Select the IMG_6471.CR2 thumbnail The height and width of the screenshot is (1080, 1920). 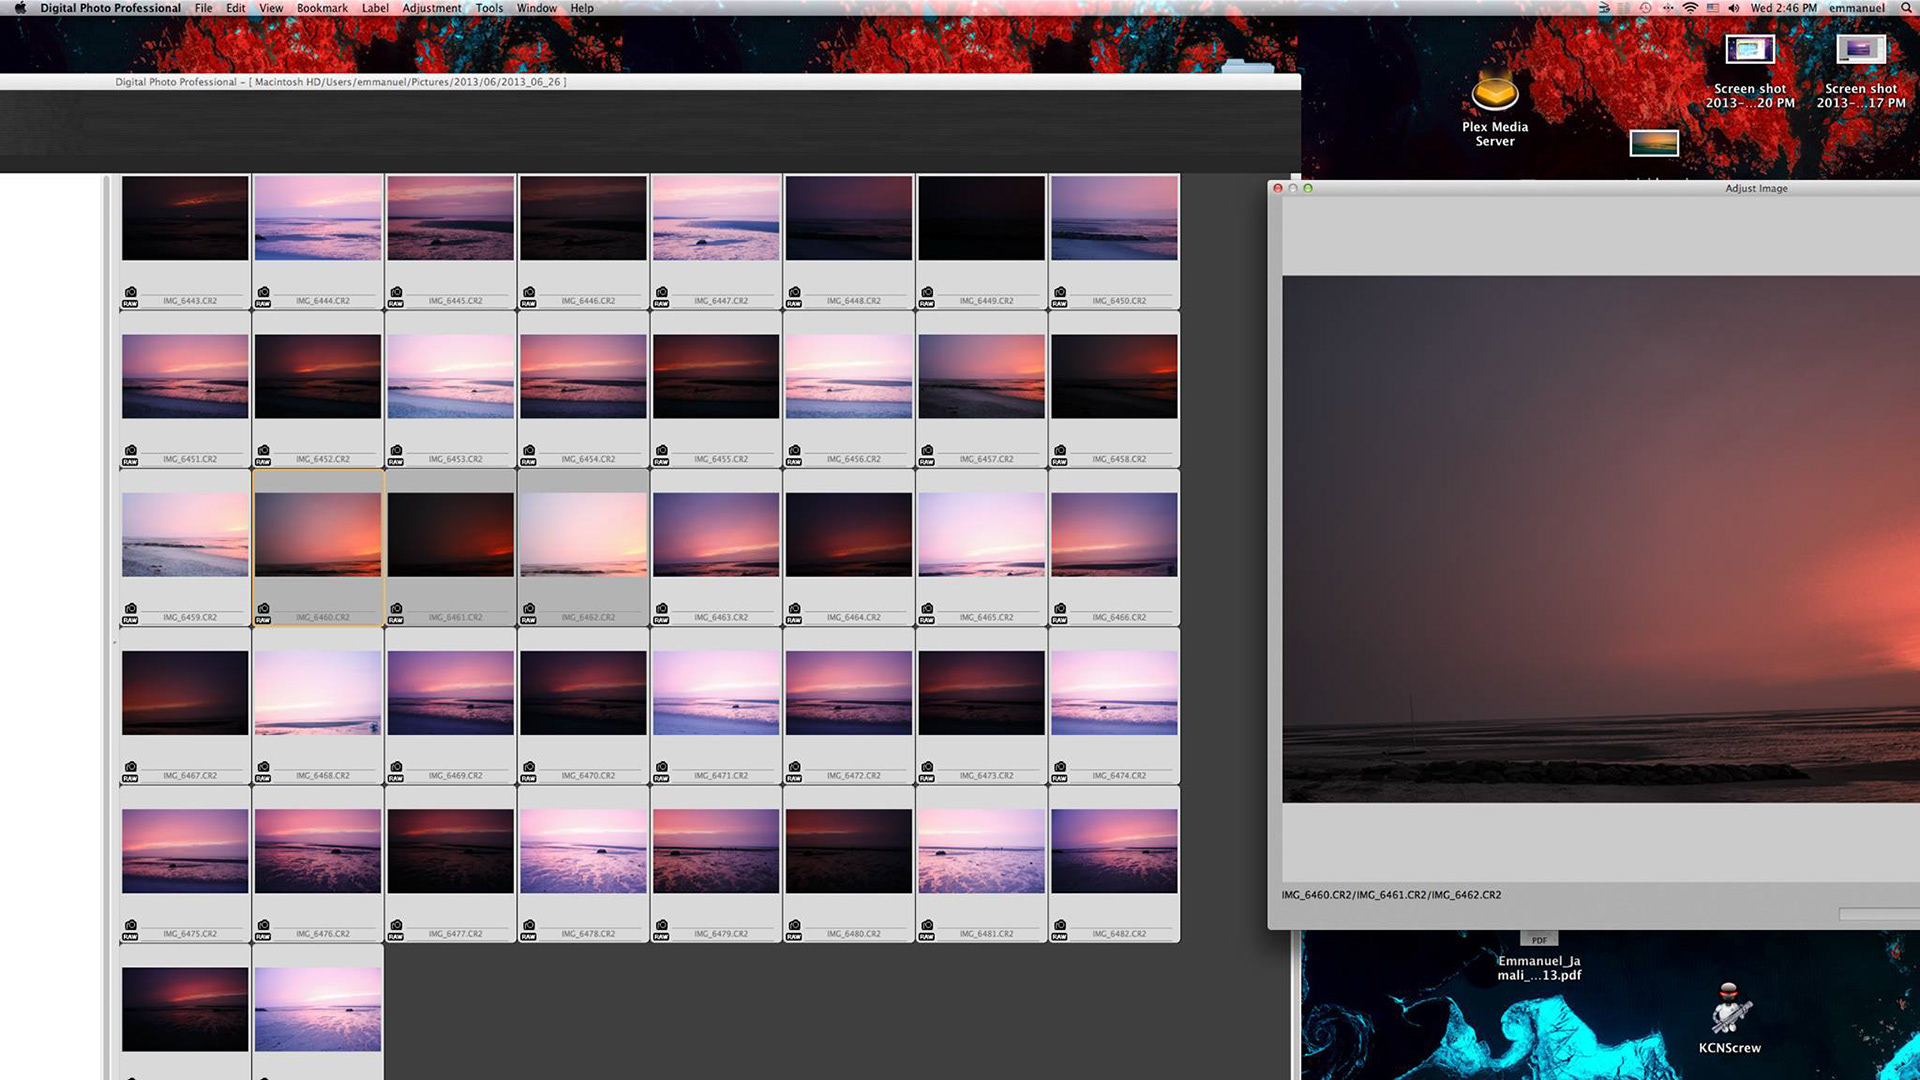tap(715, 692)
